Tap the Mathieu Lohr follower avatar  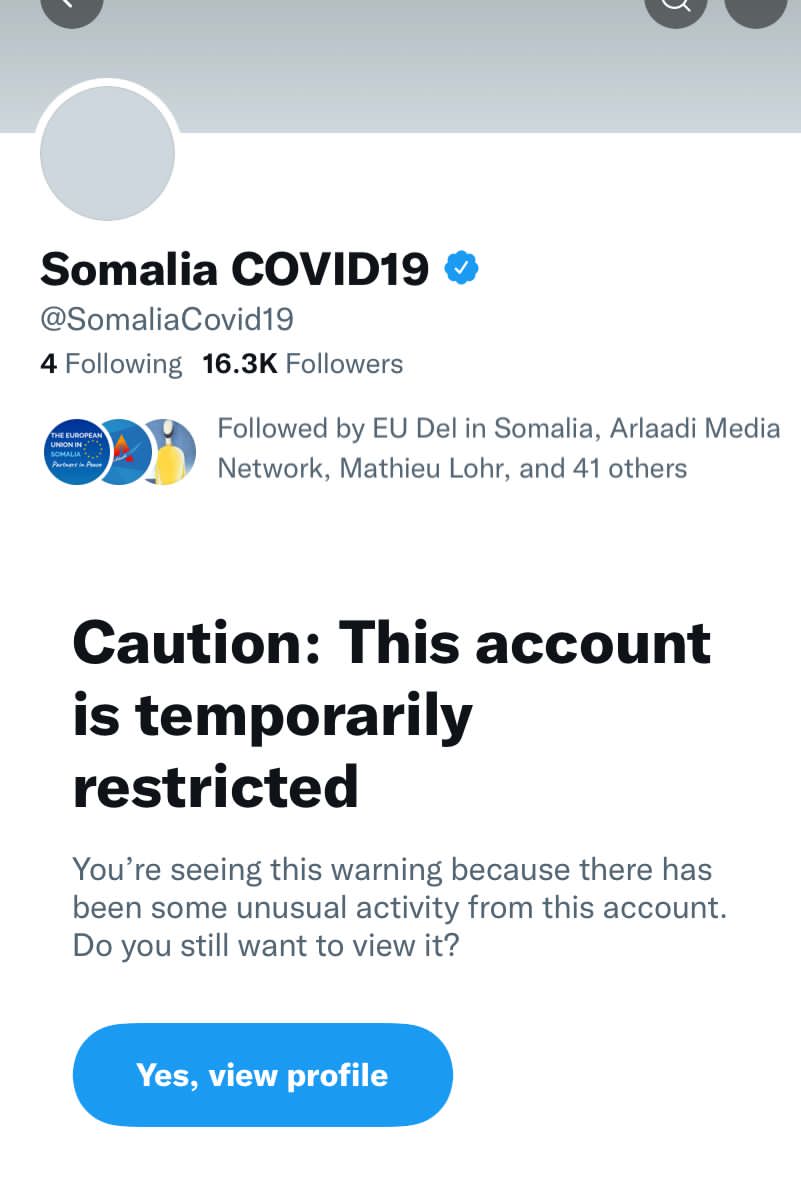click(170, 452)
